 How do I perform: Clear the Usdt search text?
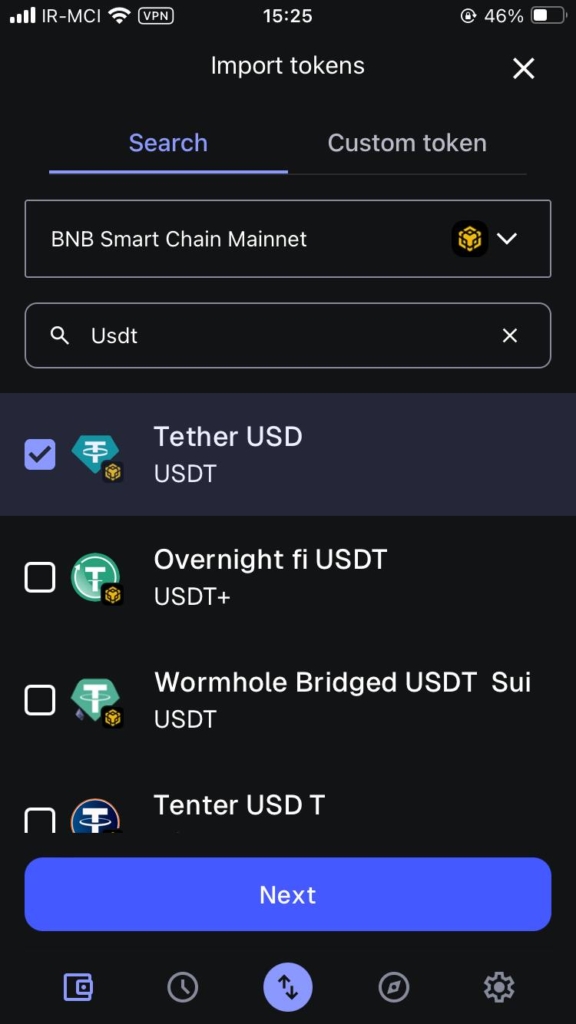(x=509, y=336)
